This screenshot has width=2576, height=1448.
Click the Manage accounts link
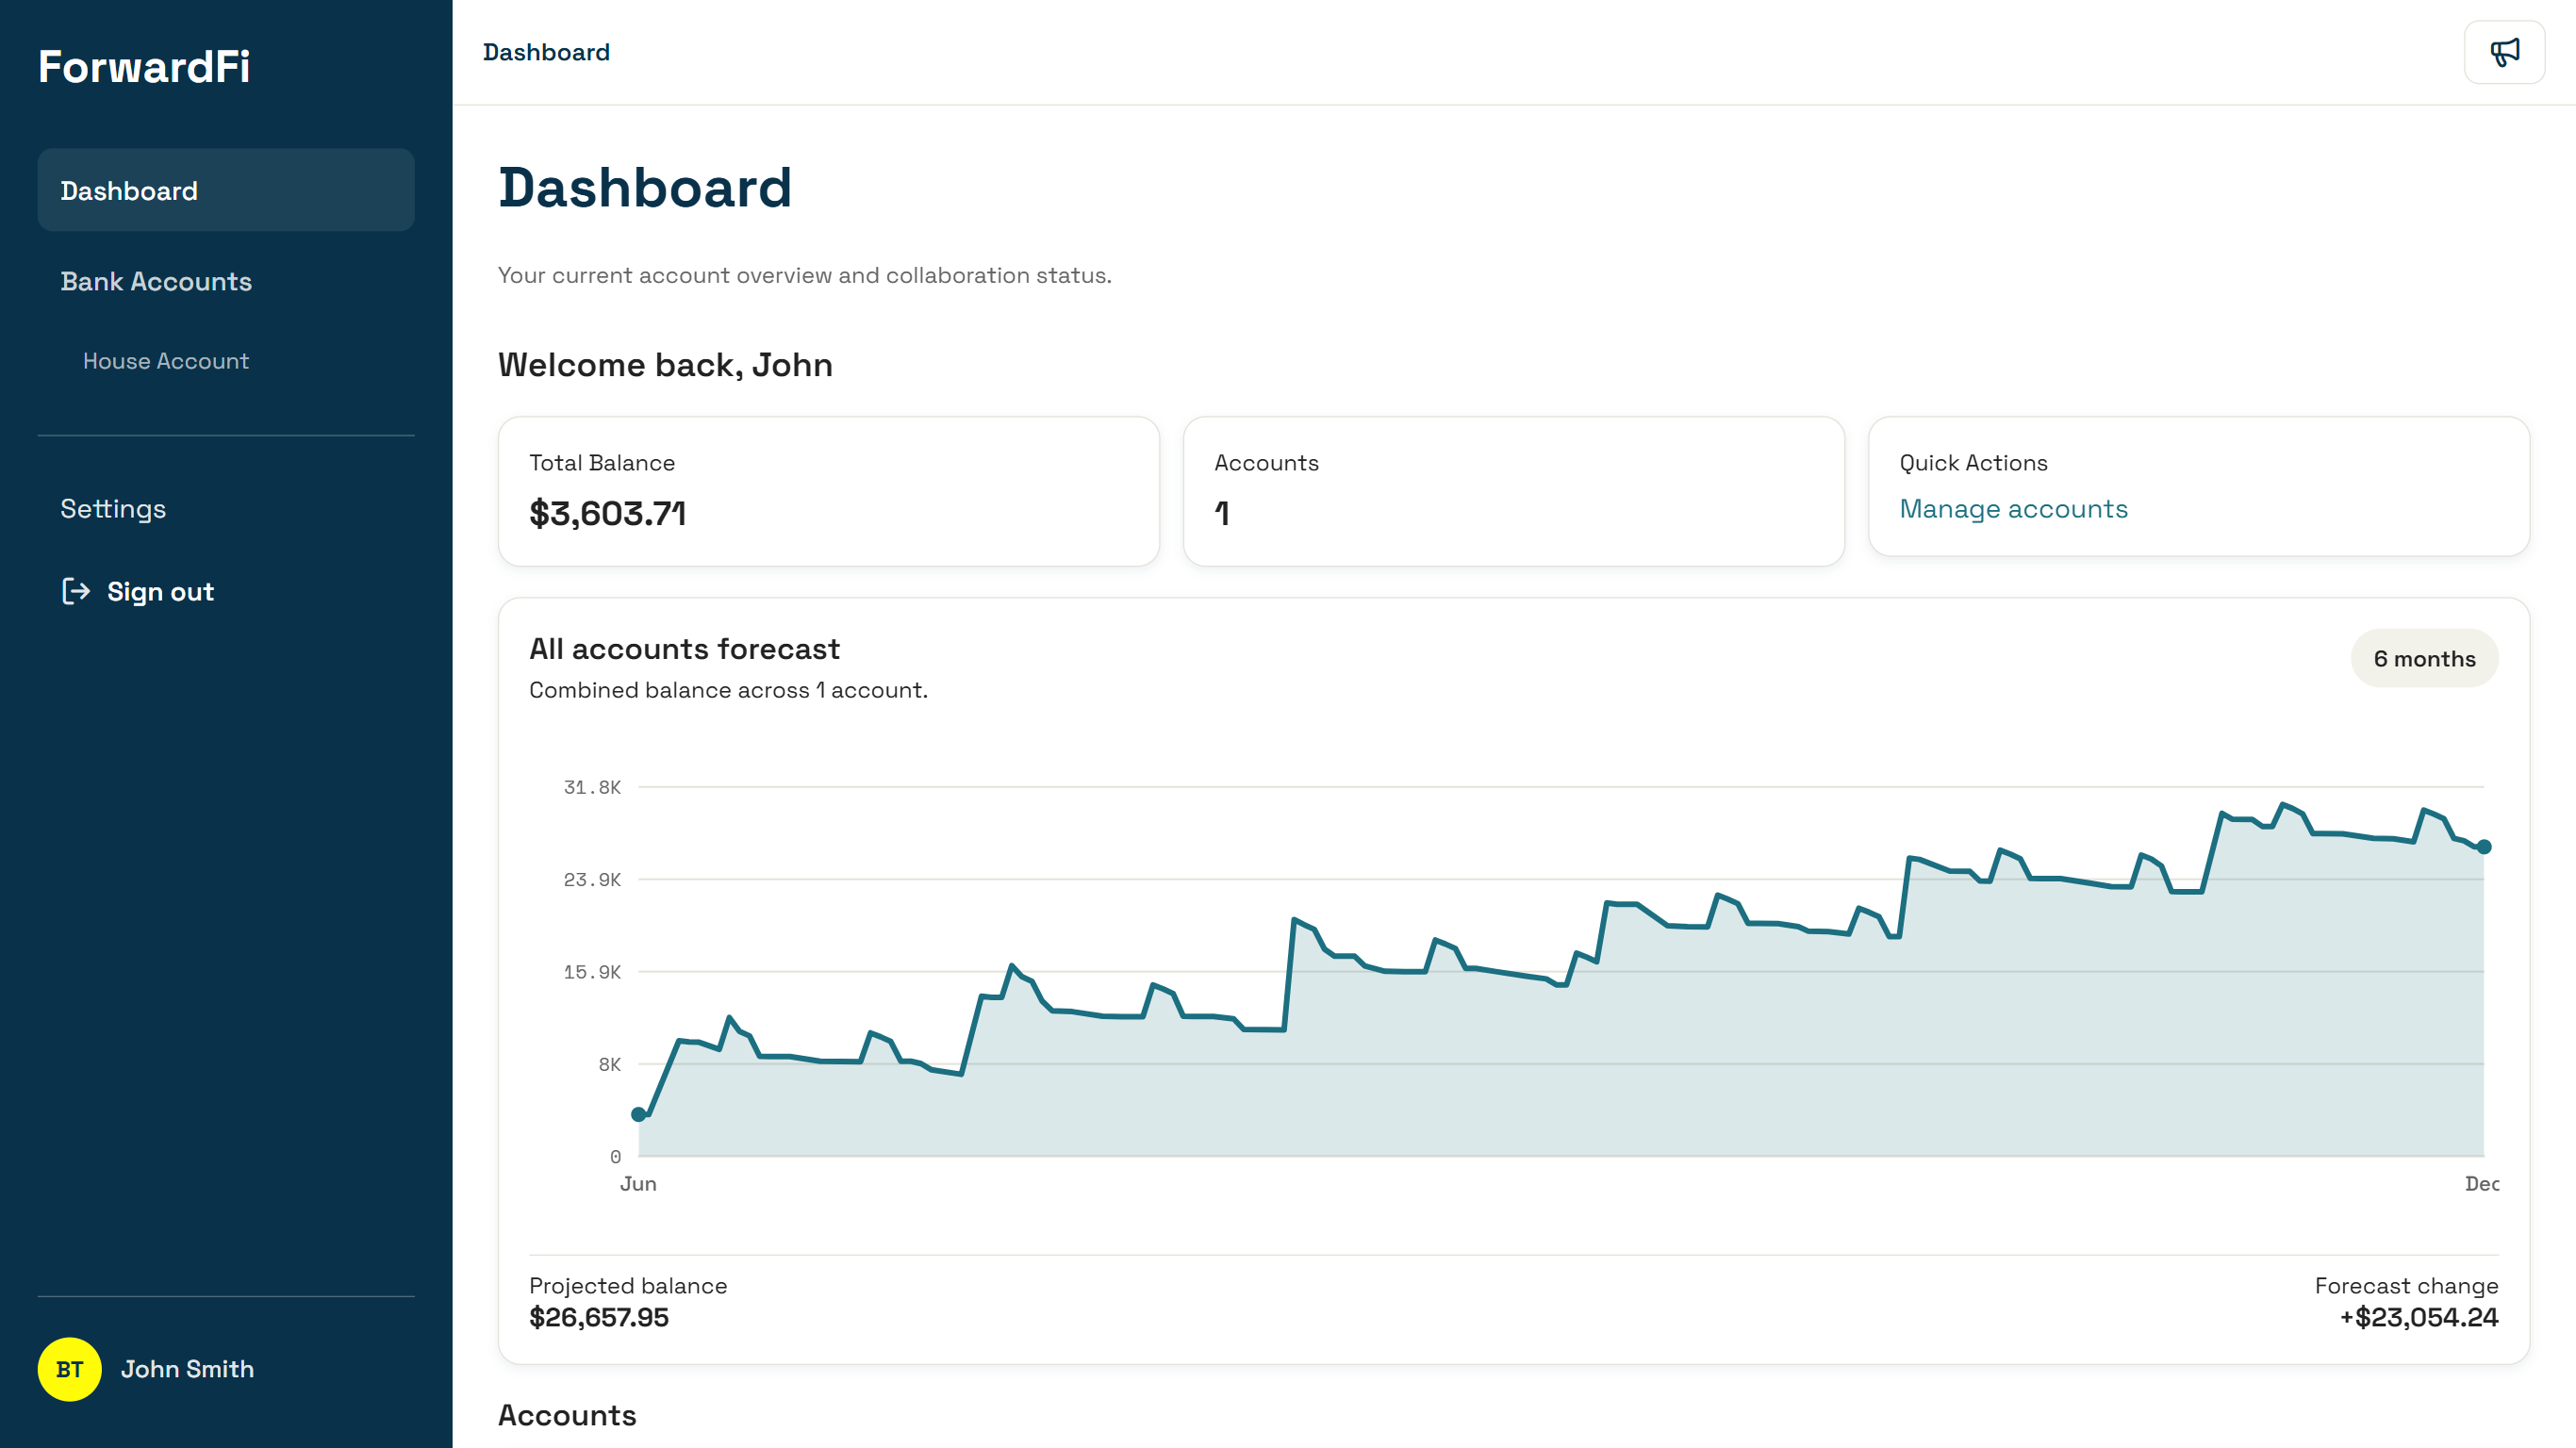click(2013, 509)
